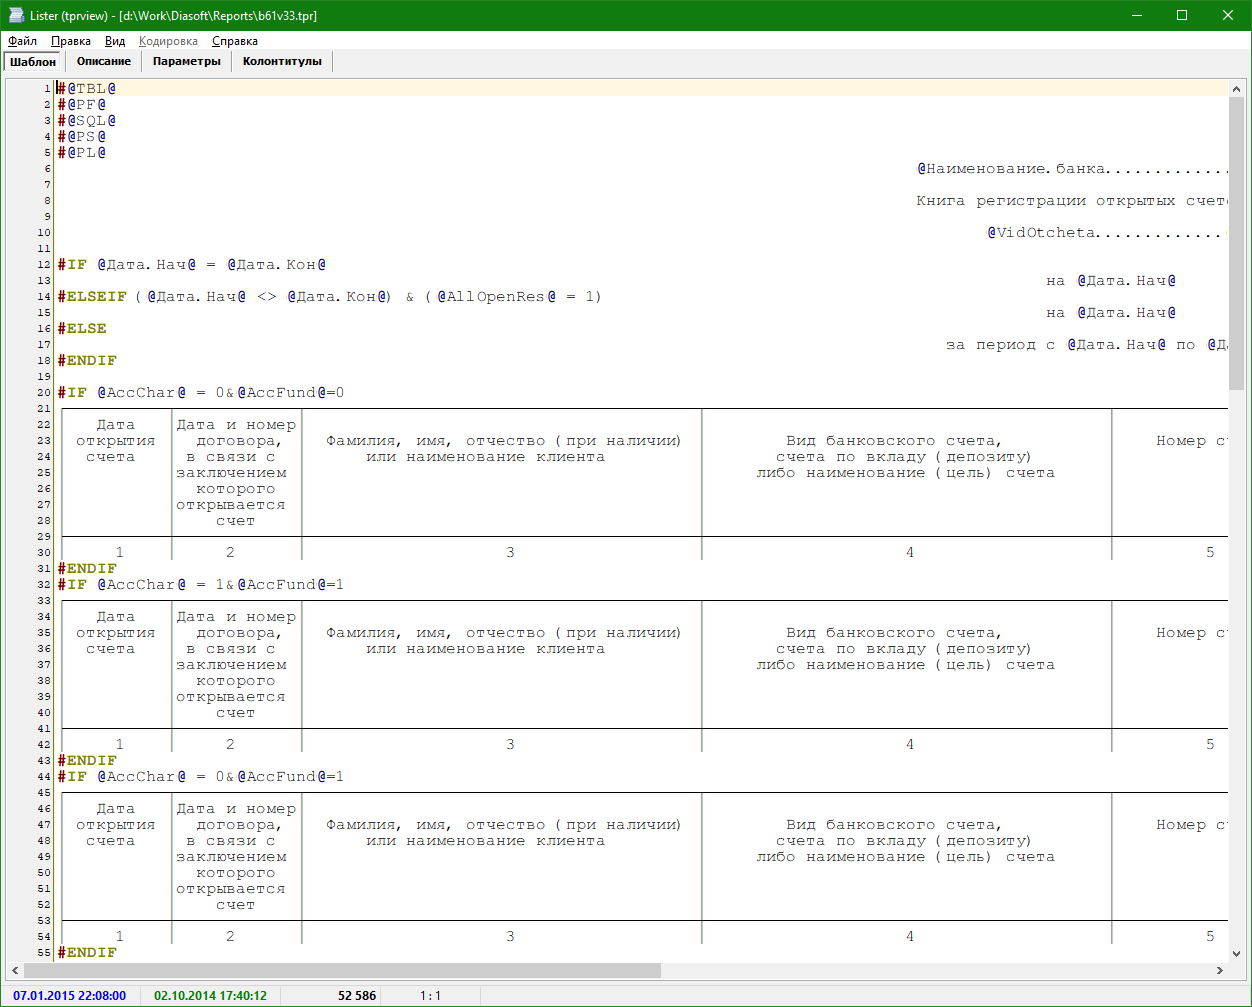The image size is (1252, 1007).
Task: Open the Файл menu
Action: pyautogui.click(x=22, y=41)
